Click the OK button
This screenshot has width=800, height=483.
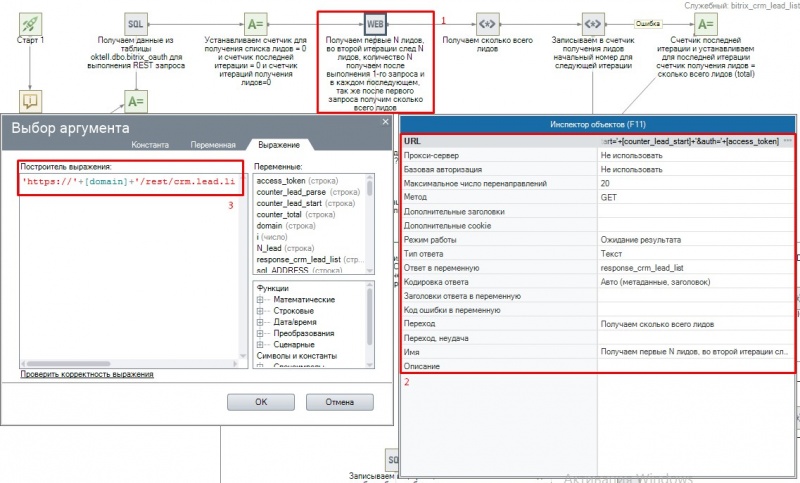(261, 402)
